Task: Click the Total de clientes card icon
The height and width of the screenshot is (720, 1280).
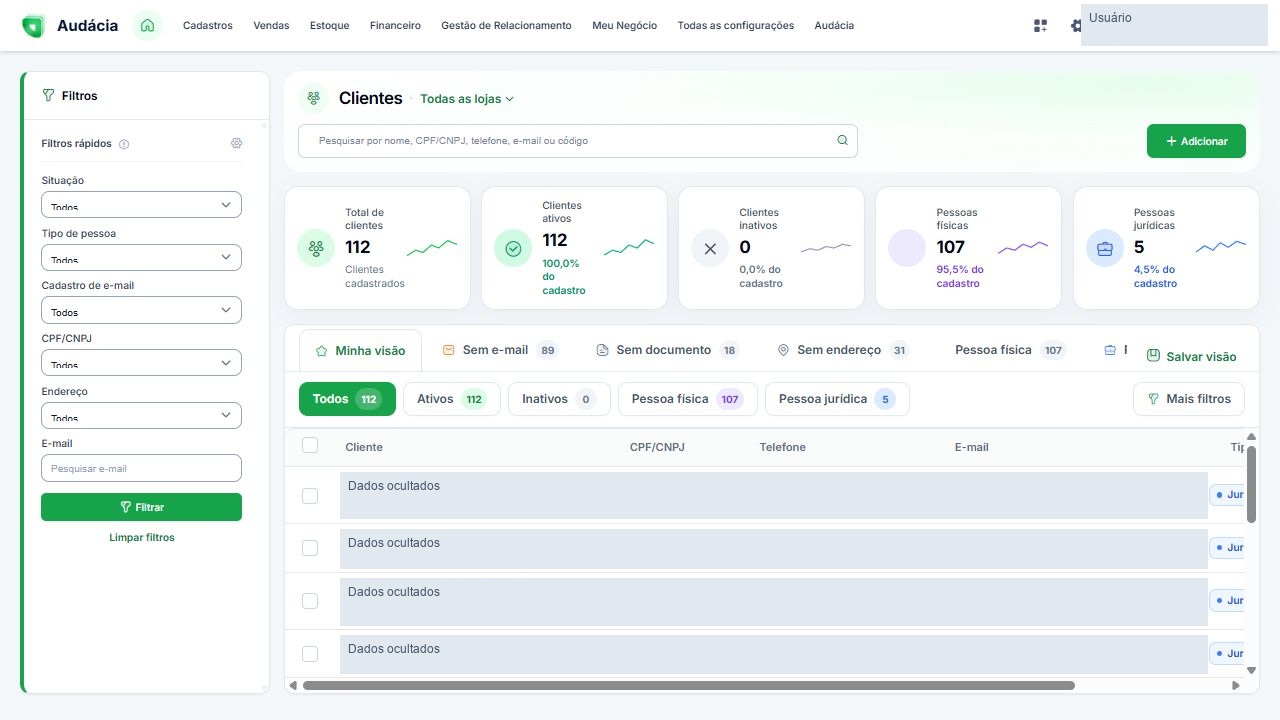Action: click(316, 247)
